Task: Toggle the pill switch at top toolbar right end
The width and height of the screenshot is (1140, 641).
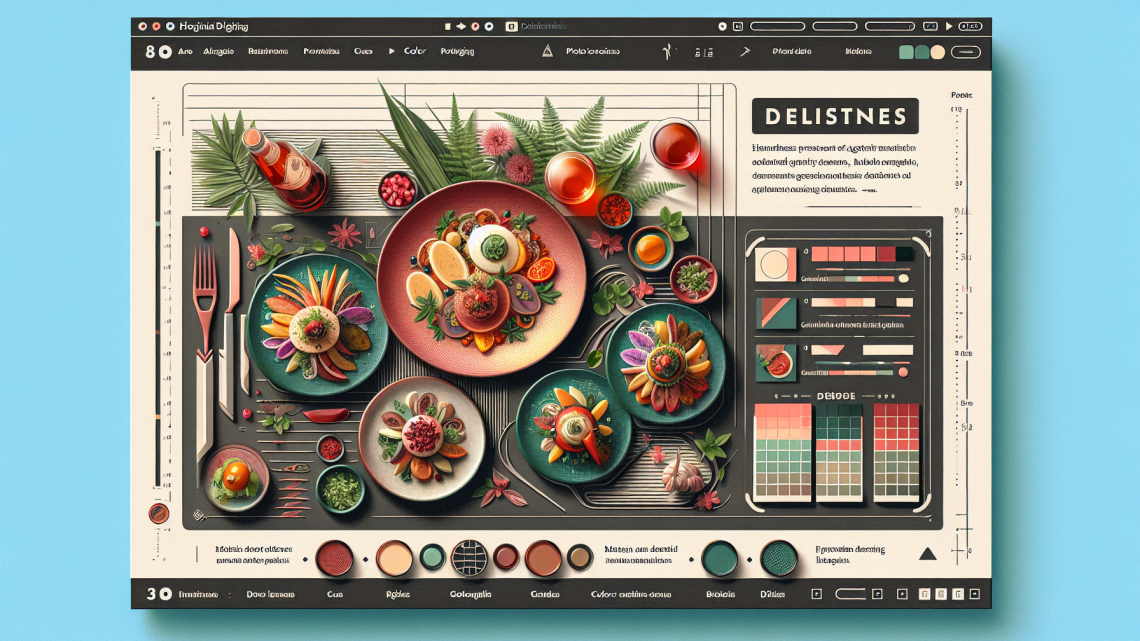Action: [x=962, y=52]
